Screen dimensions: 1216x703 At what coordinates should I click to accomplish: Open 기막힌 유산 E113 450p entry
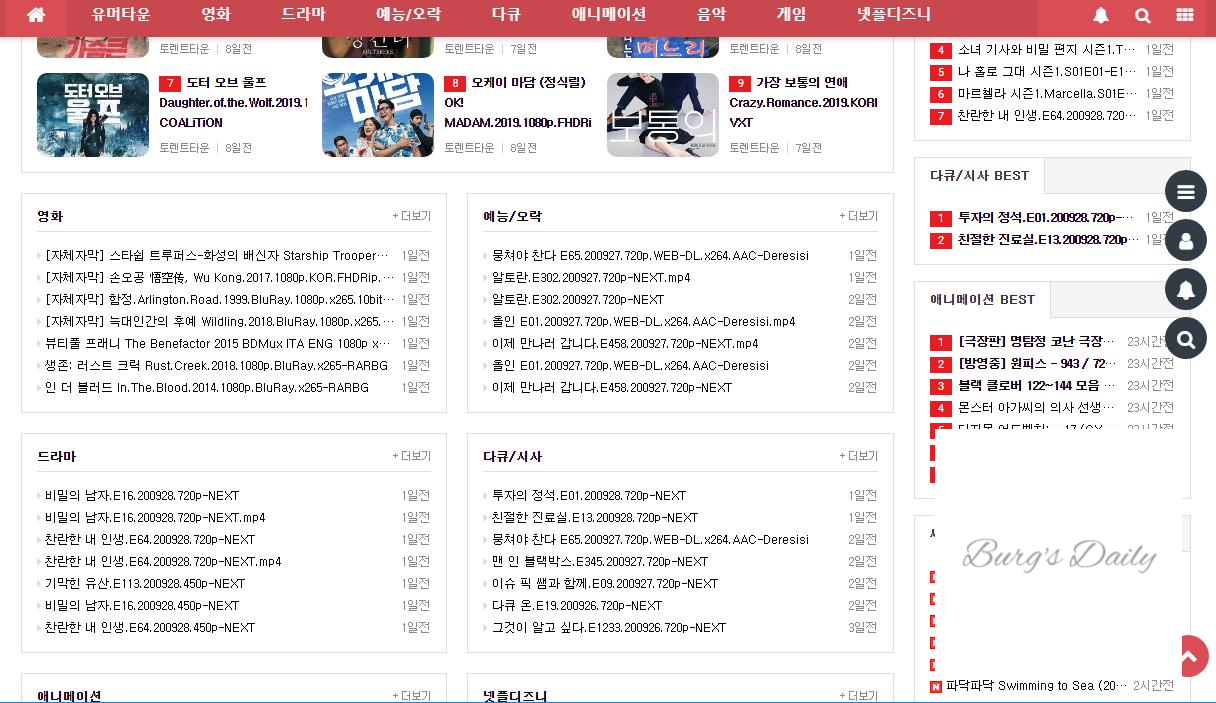pyautogui.click(x=145, y=584)
